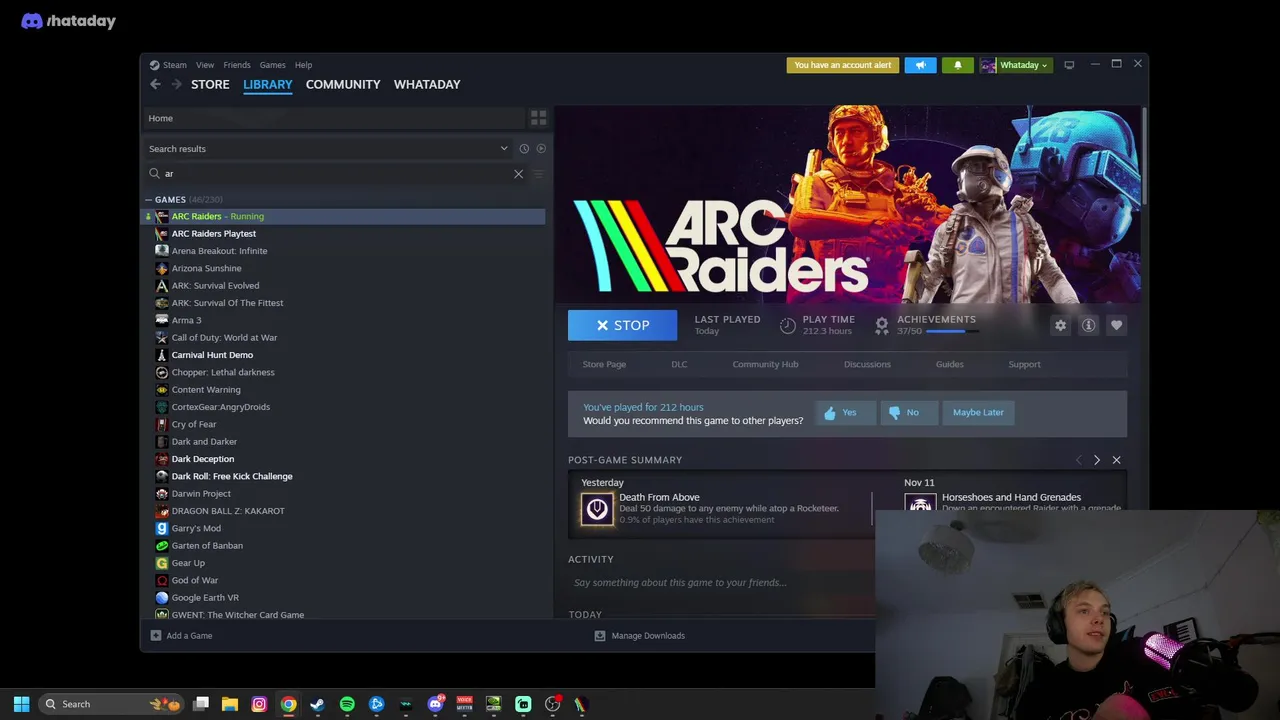Stop the running ARC Raiders game
The width and height of the screenshot is (1280, 720).
point(622,325)
